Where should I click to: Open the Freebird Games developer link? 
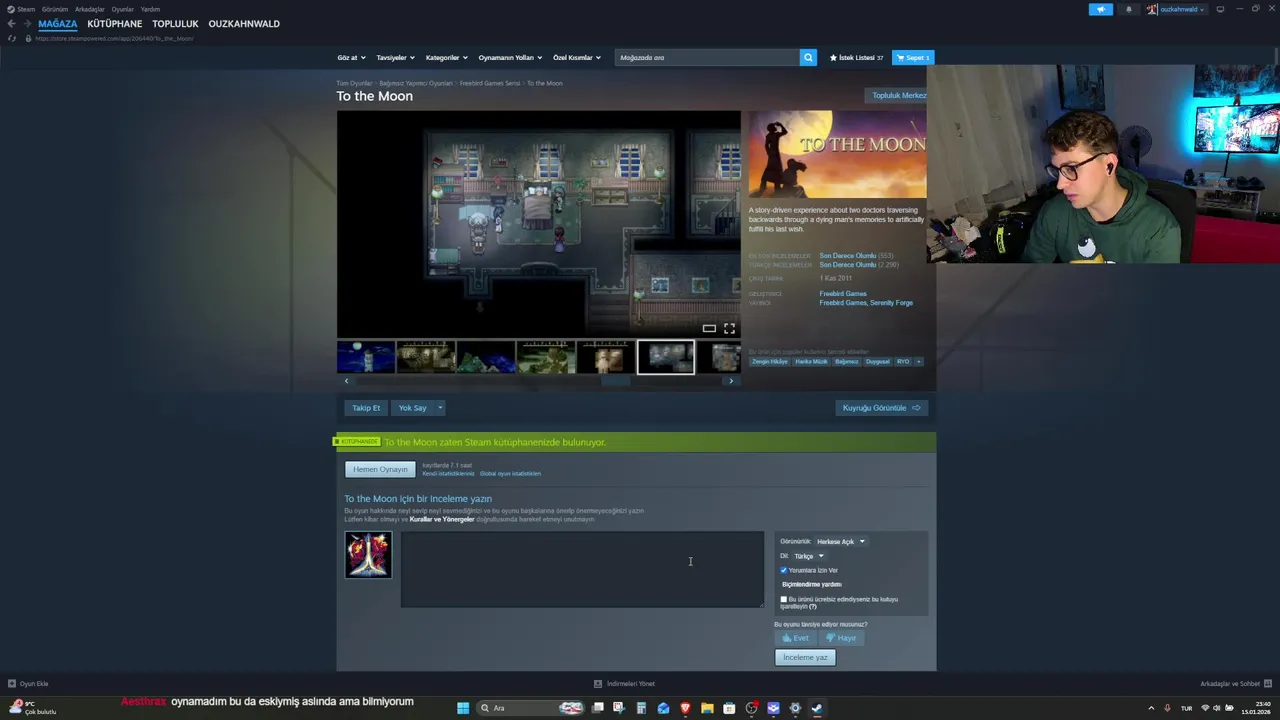(843, 294)
